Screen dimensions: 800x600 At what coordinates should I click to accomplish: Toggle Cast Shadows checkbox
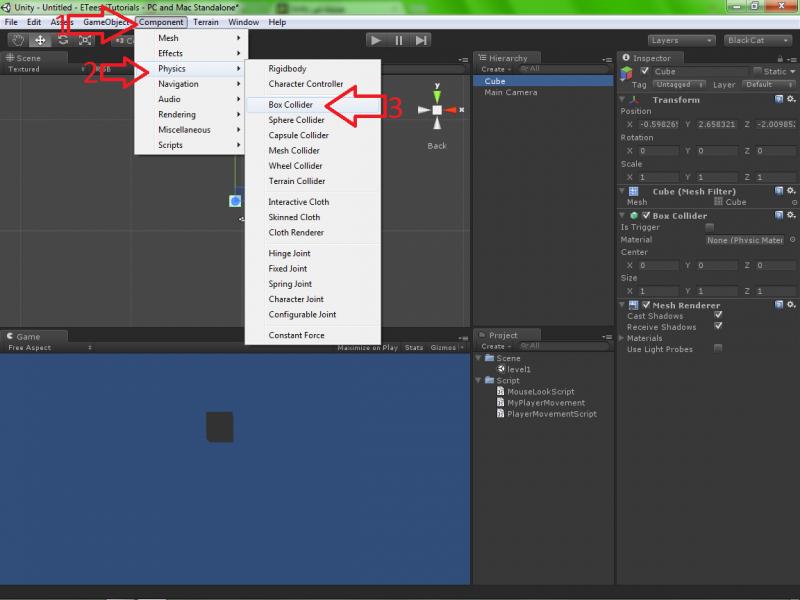(718, 315)
